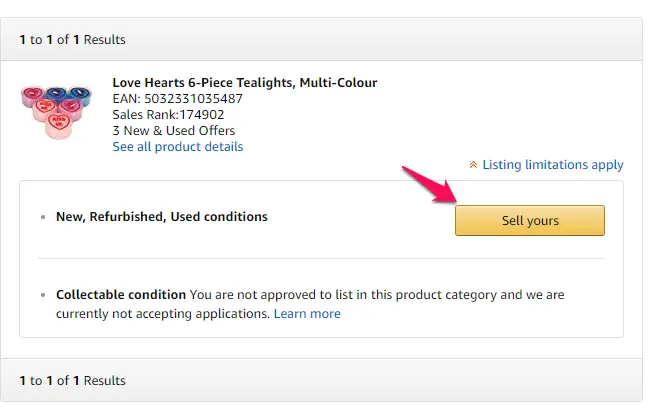Screen dimensions: 658x410
Task: Click the double chevron icon beside Listing limitations
Action: point(473,165)
